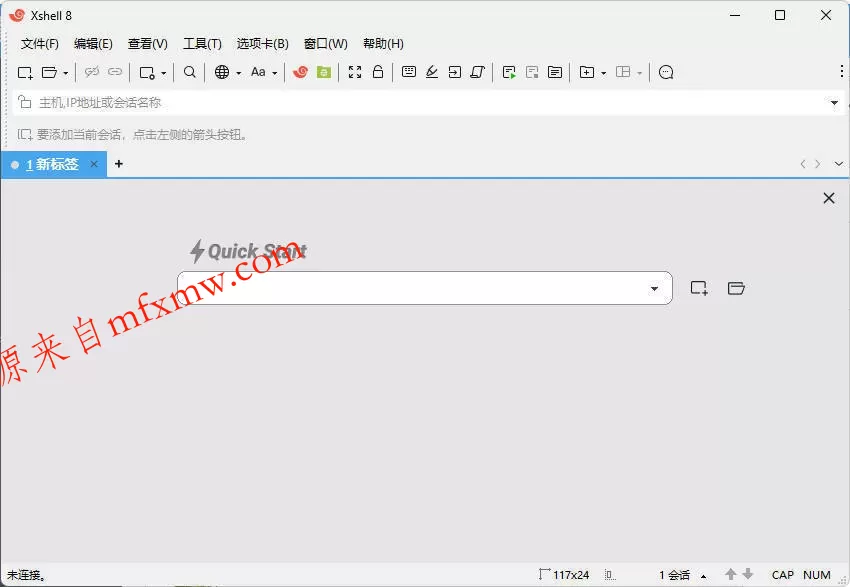Click the cursor position status icon
Viewport: 850px width, 587px height.
pos(609,575)
